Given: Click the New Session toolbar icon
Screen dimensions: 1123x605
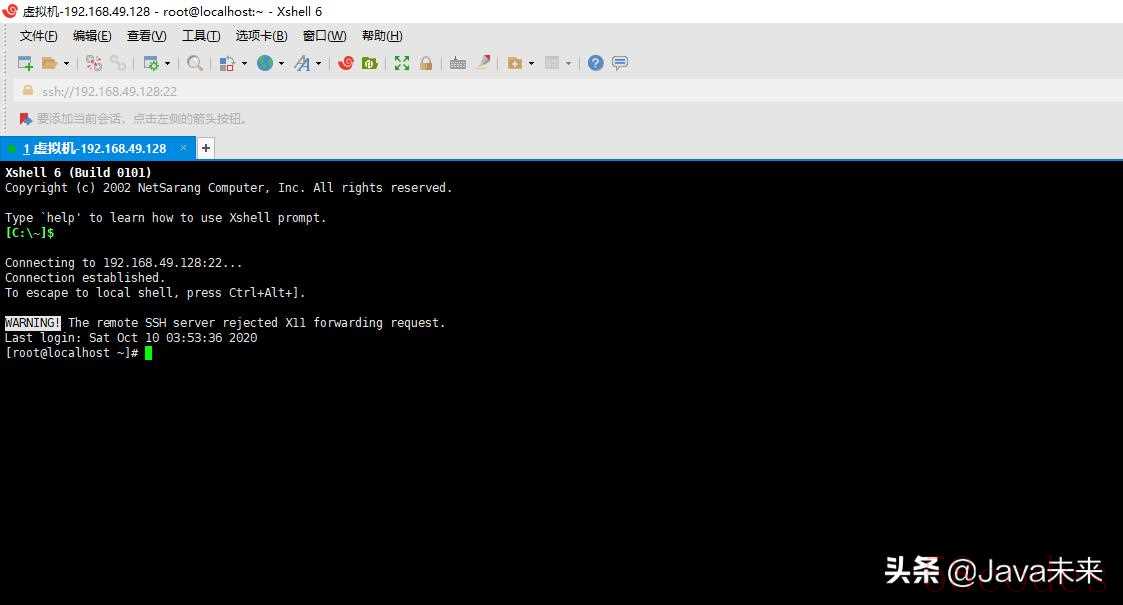Looking at the screenshot, I should click(25, 63).
